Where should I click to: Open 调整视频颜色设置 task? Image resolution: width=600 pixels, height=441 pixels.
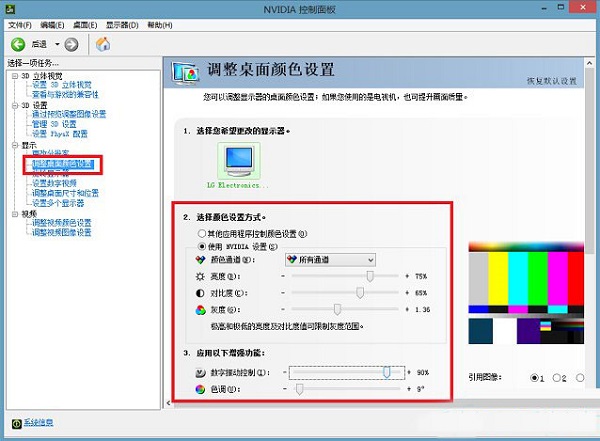point(62,223)
